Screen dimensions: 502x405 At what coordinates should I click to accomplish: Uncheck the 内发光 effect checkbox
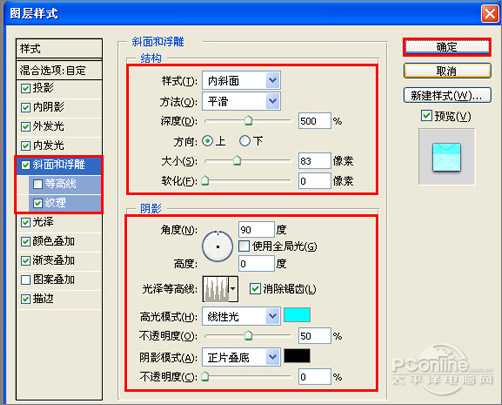pos(26,146)
